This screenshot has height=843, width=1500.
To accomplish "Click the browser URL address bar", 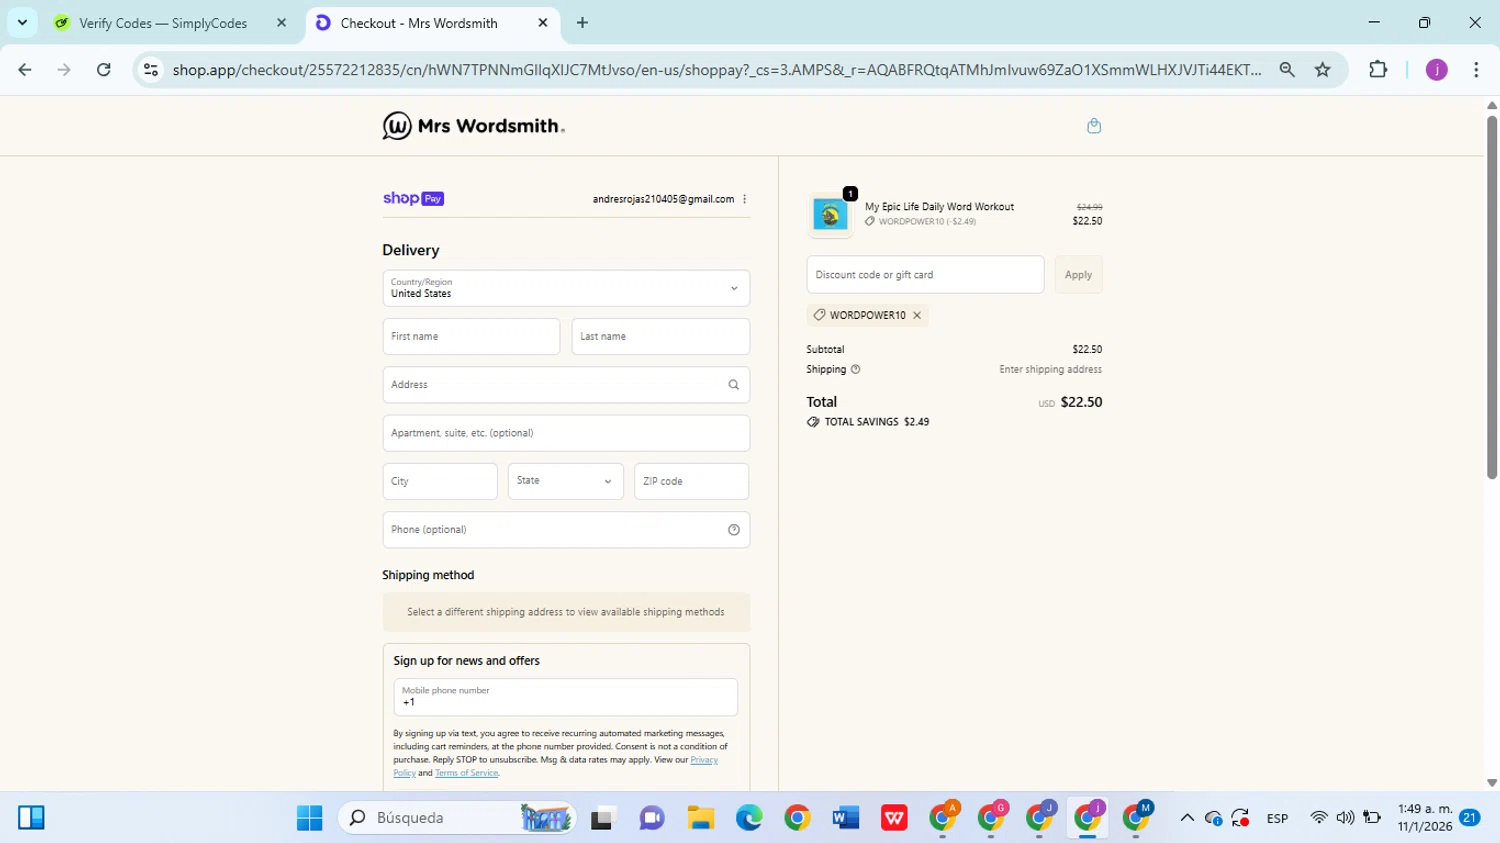I will 716,70.
